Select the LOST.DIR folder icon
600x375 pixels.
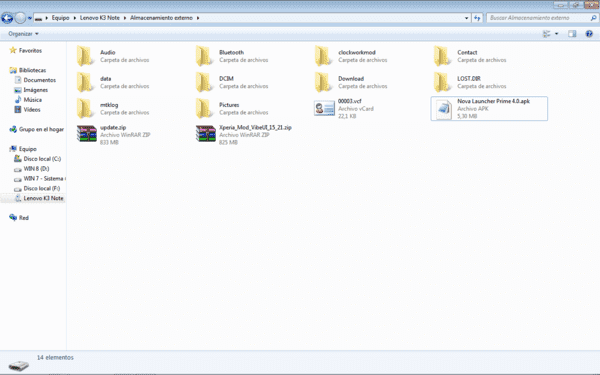tap(442, 82)
